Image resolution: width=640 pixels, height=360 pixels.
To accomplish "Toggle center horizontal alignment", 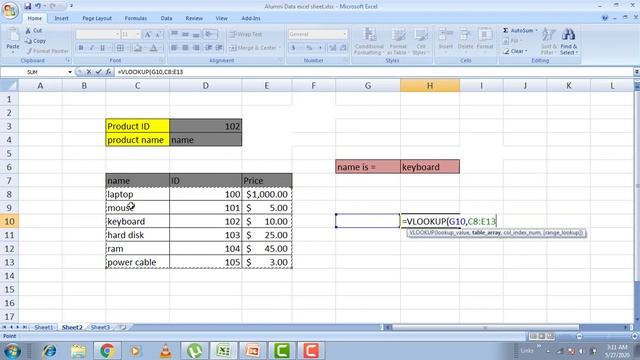I will pyautogui.click(x=185, y=48).
